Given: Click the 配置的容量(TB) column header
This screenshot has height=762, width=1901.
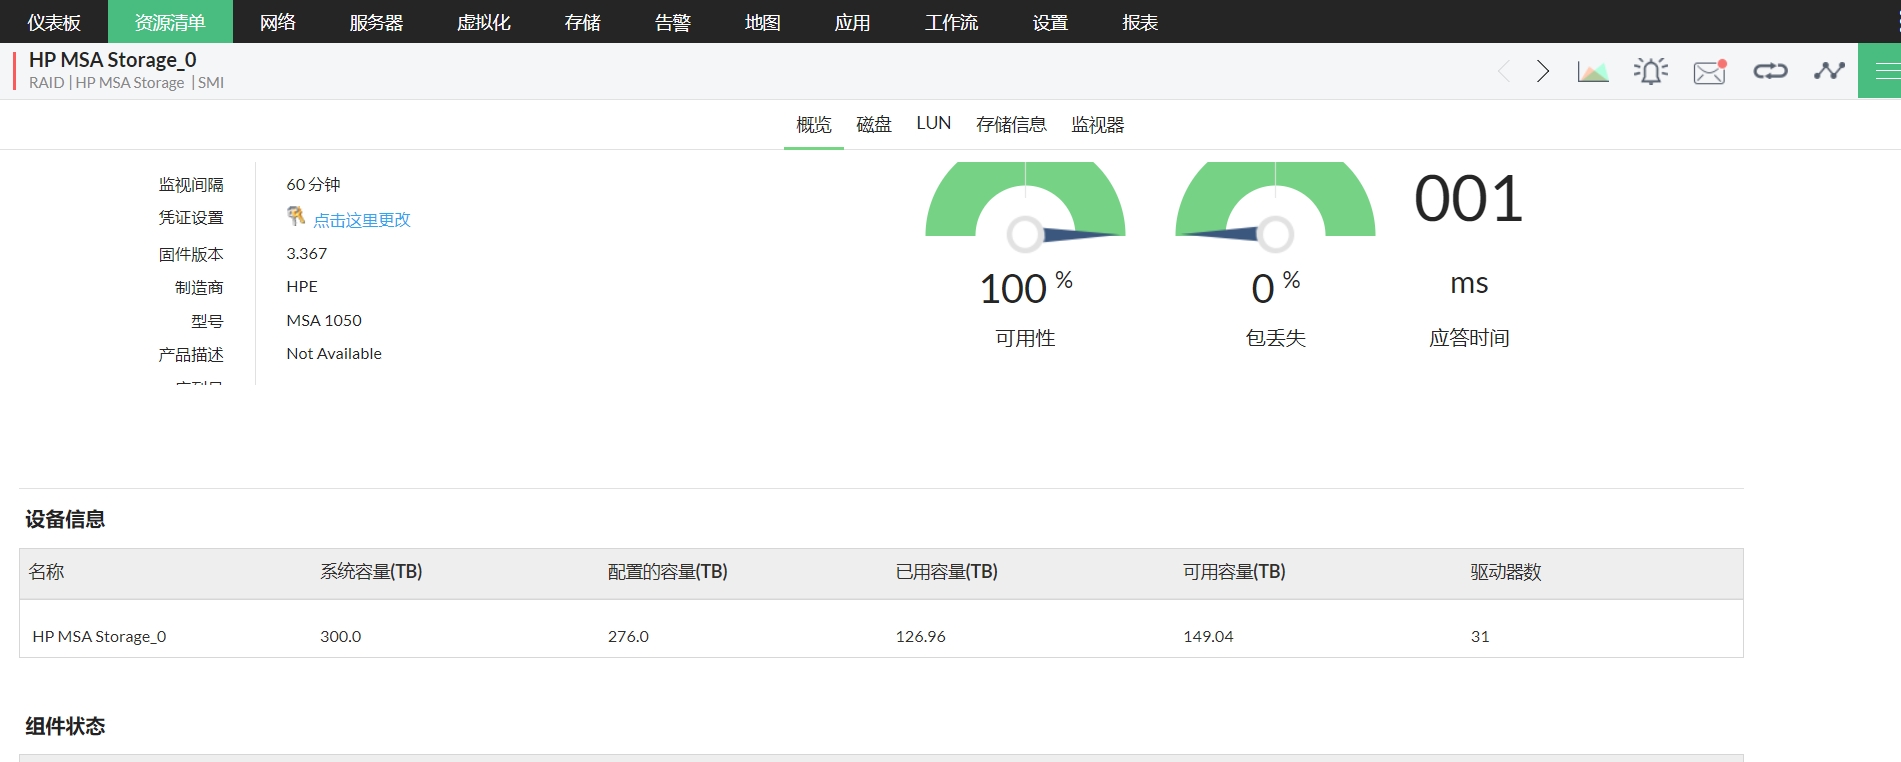Looking at the screenshot, I should [668, 572].
